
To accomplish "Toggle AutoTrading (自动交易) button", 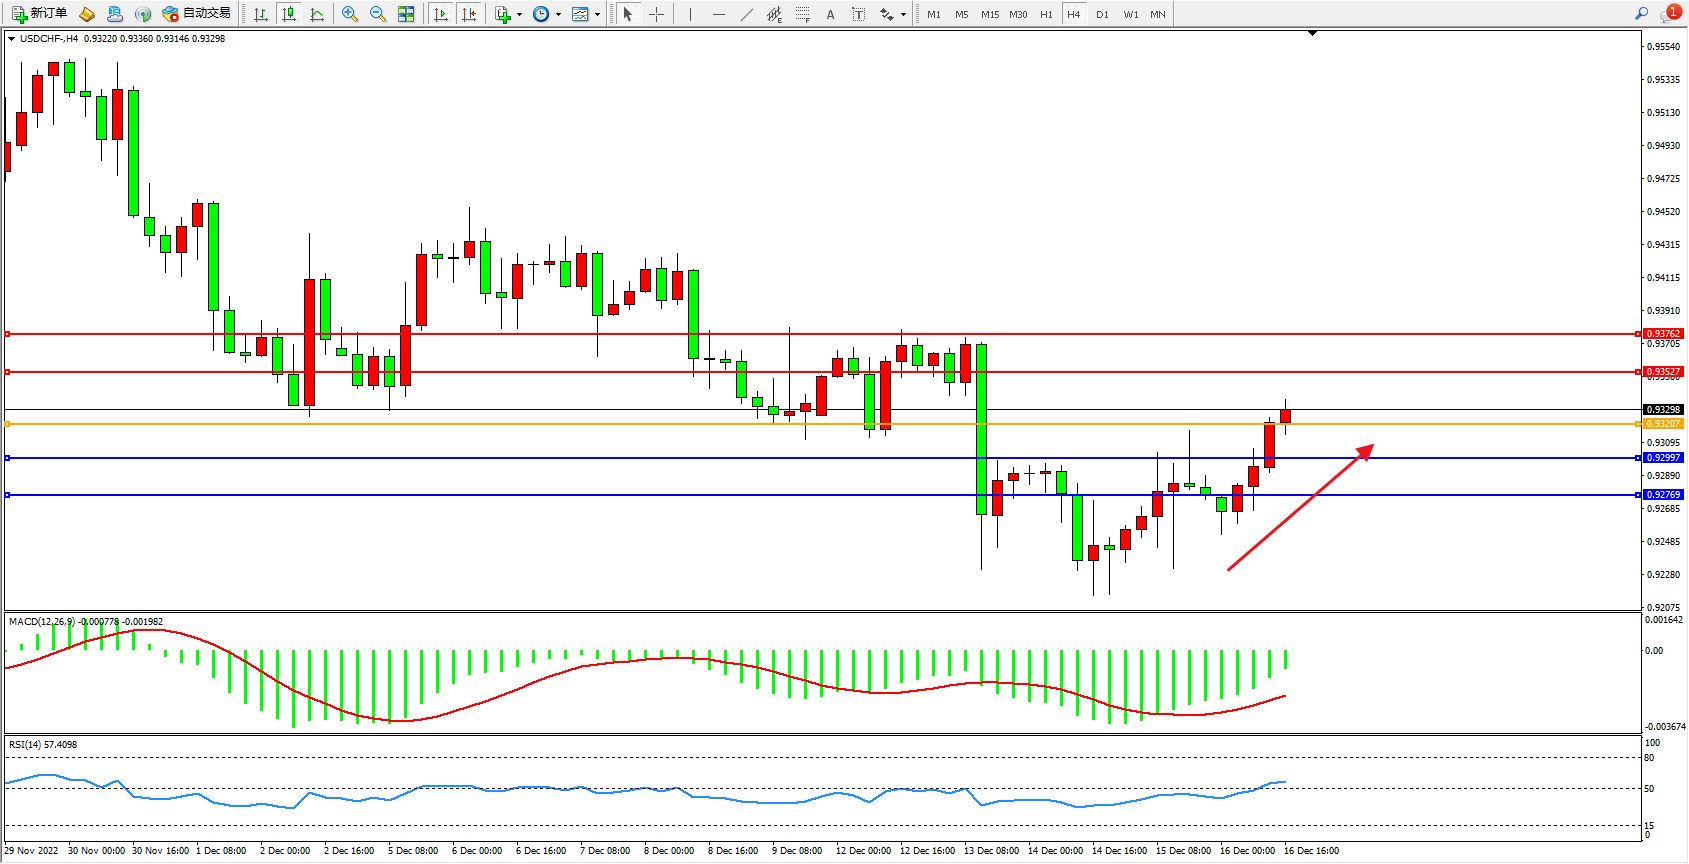I will tap(197, 14).
